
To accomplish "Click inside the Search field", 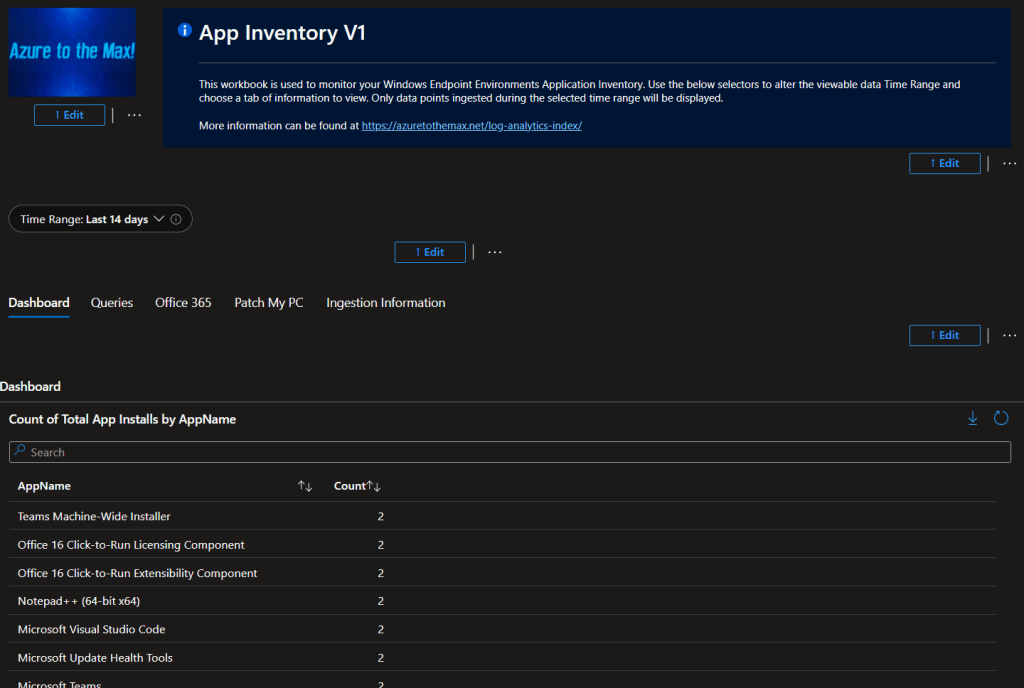I will [x=510, y=452].
